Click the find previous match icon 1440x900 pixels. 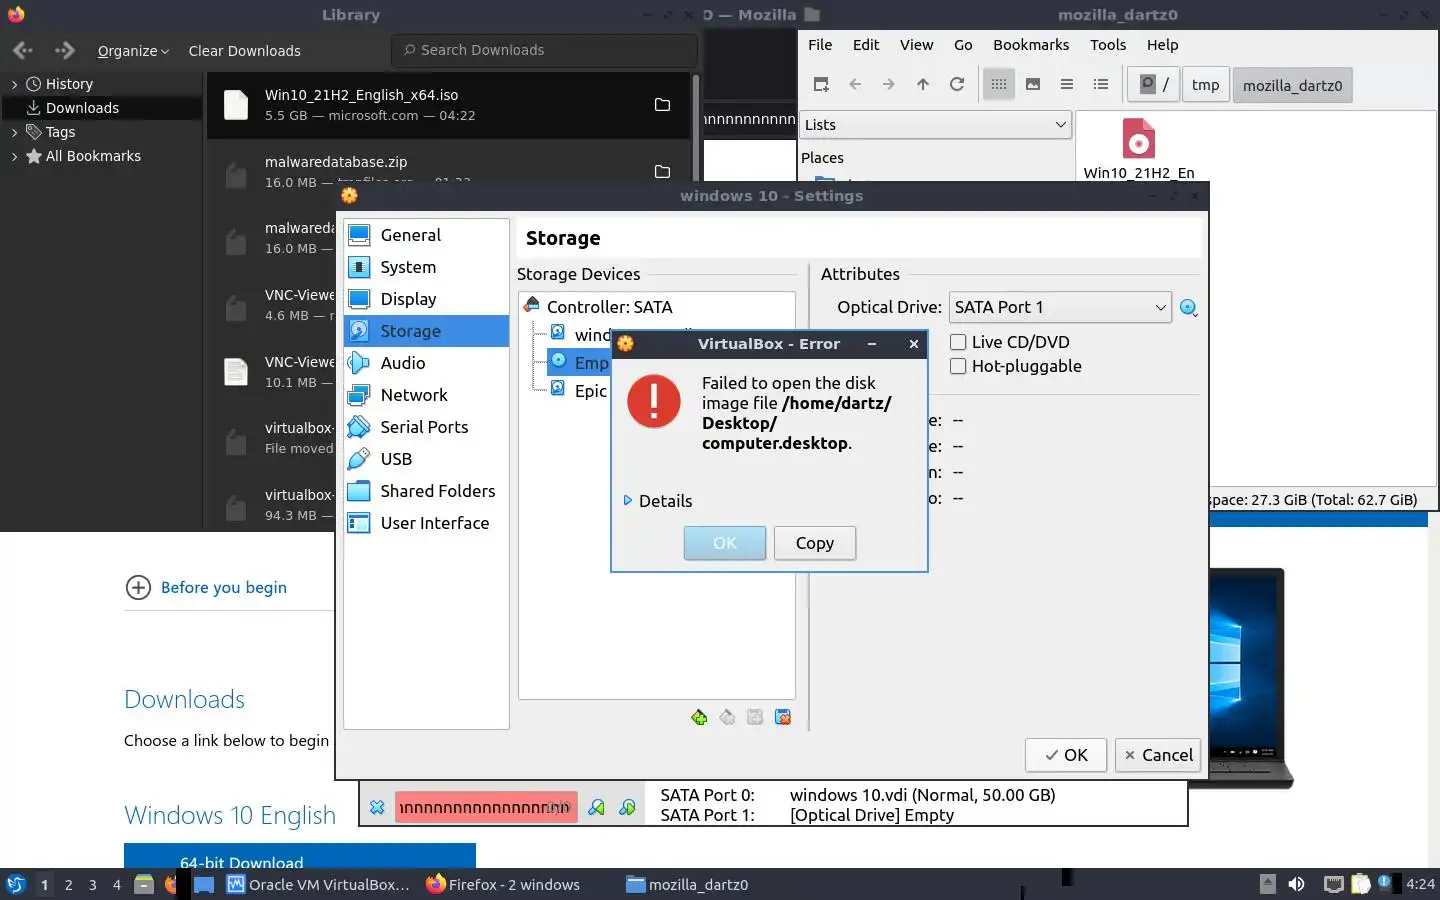[597, 807]
